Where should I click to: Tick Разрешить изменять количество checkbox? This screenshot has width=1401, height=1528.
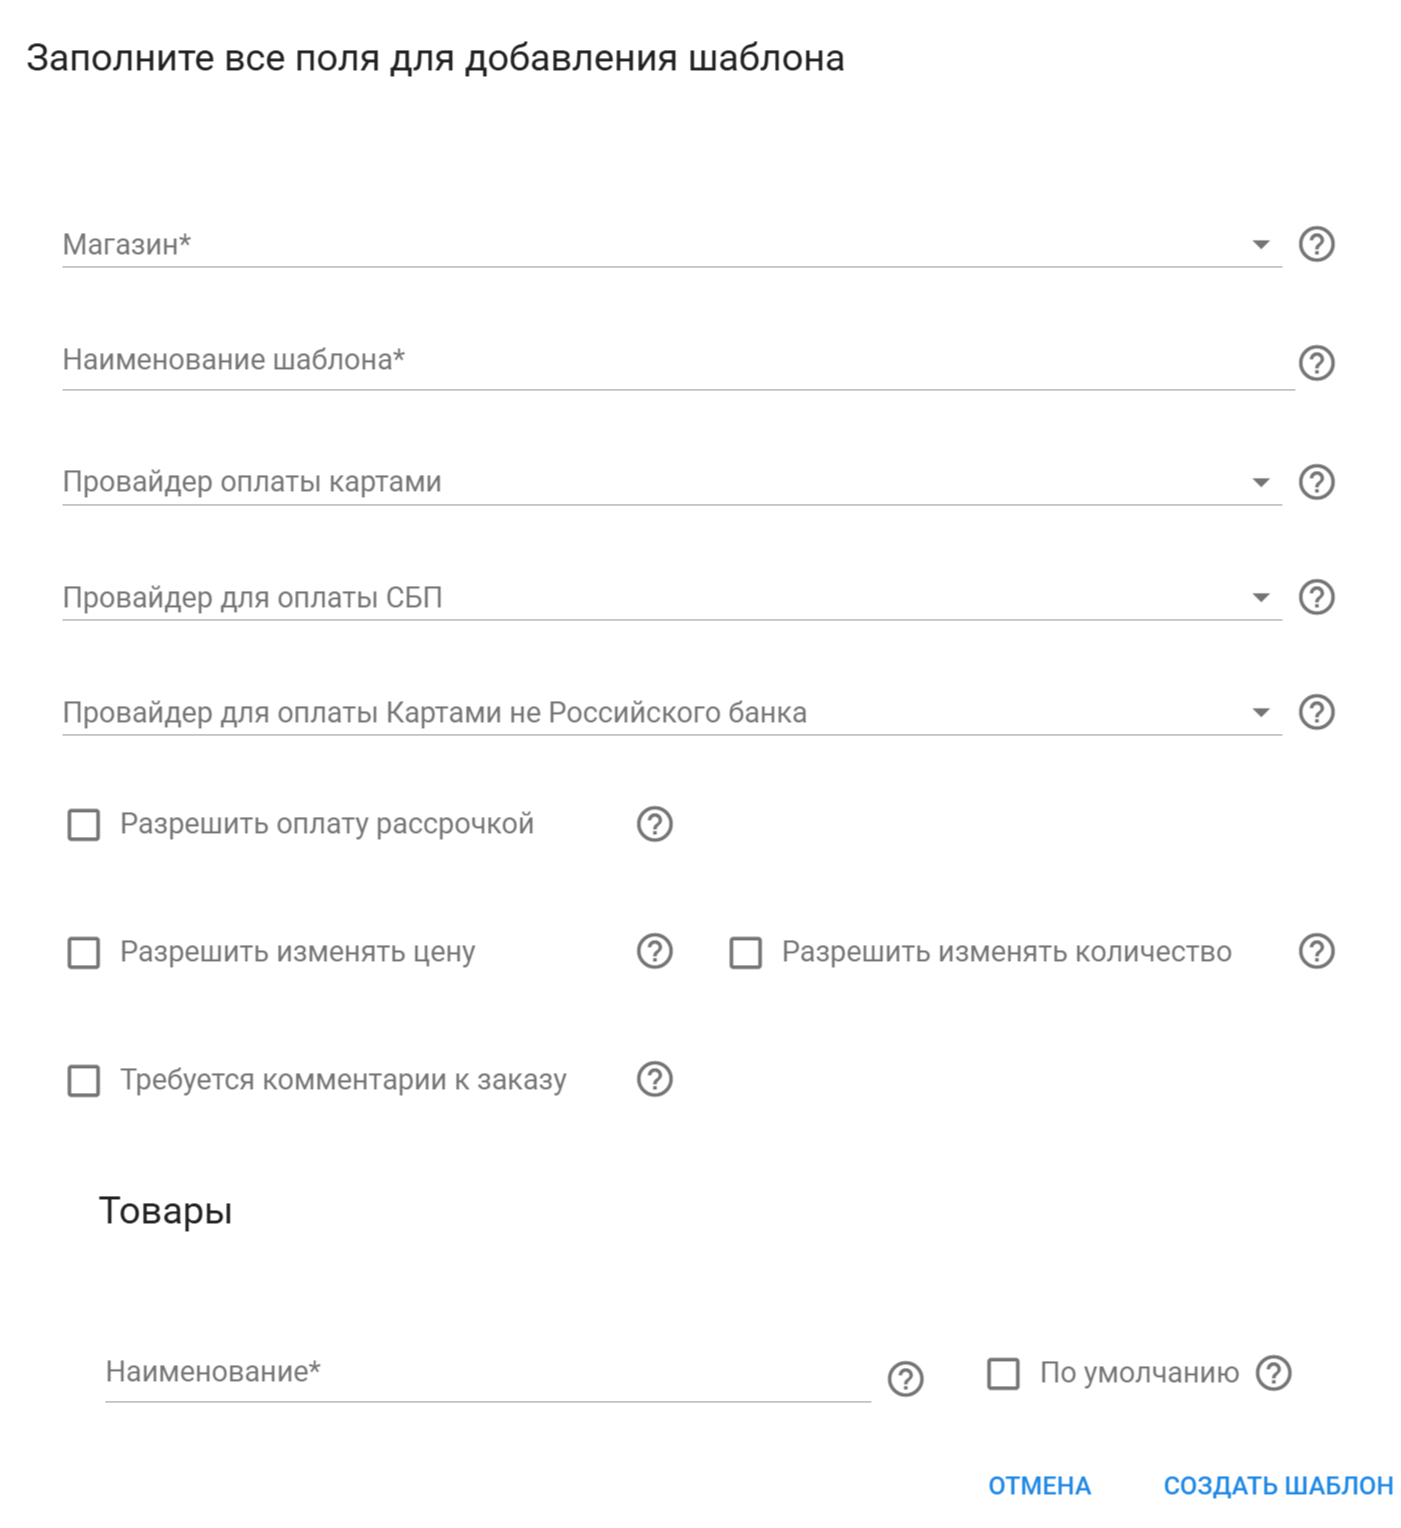click(x=745, y=952)
